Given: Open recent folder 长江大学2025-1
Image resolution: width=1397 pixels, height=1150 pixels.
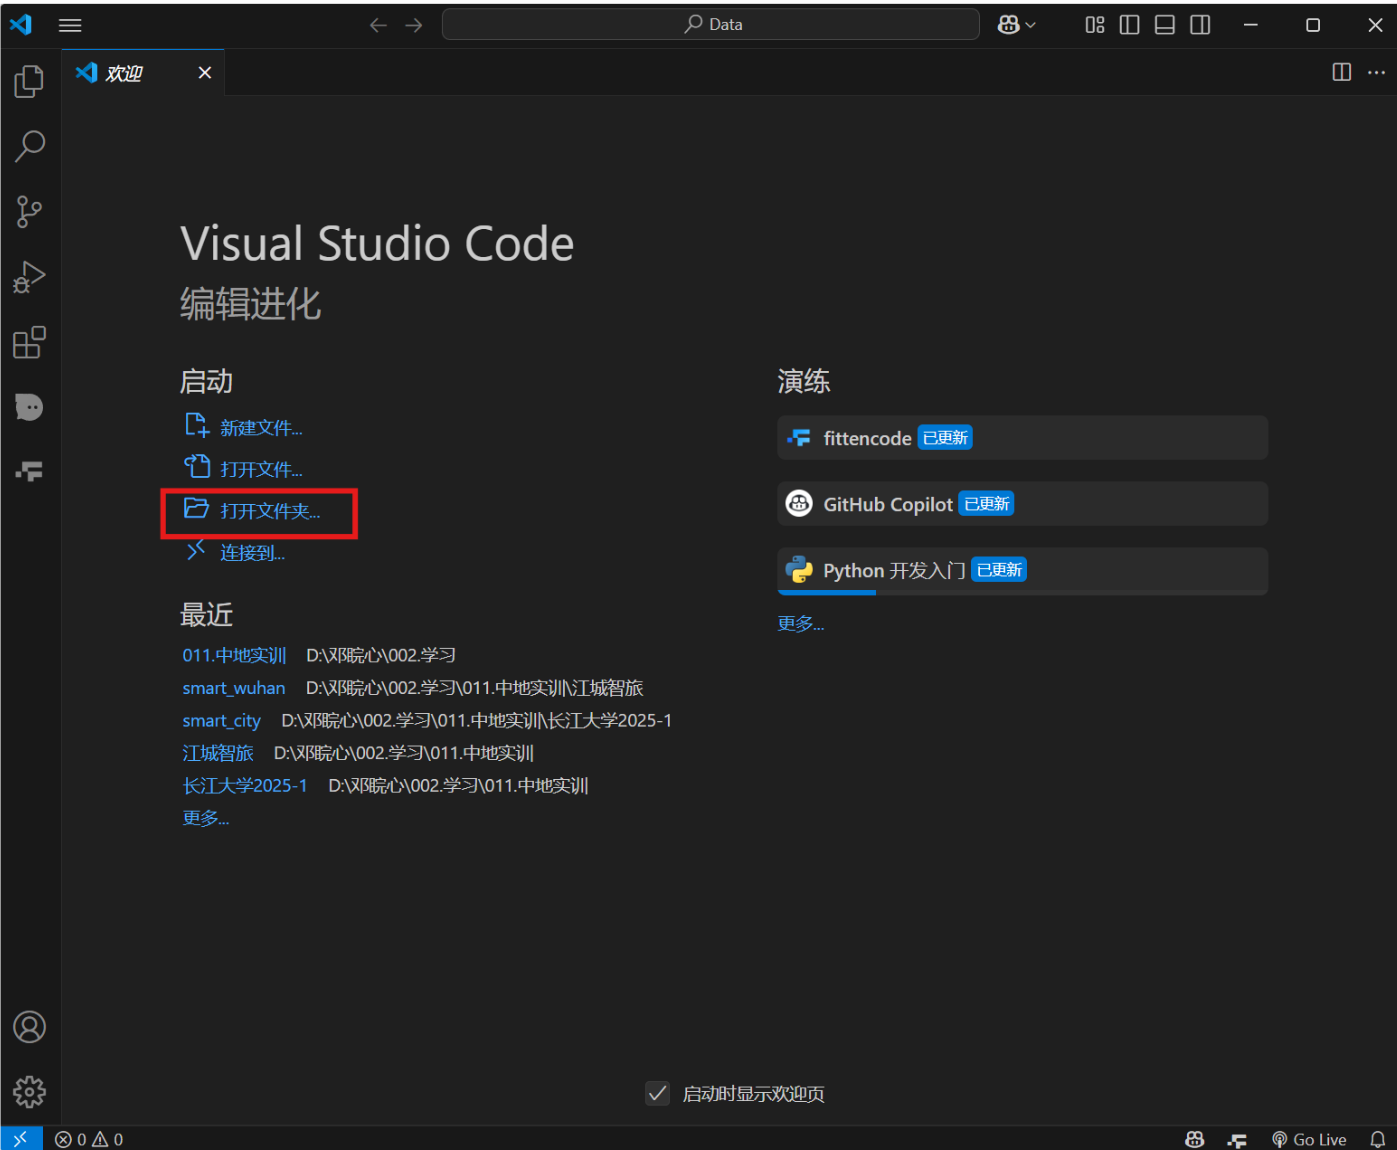Looking at the screenshot, I should [x=245, y=785].
